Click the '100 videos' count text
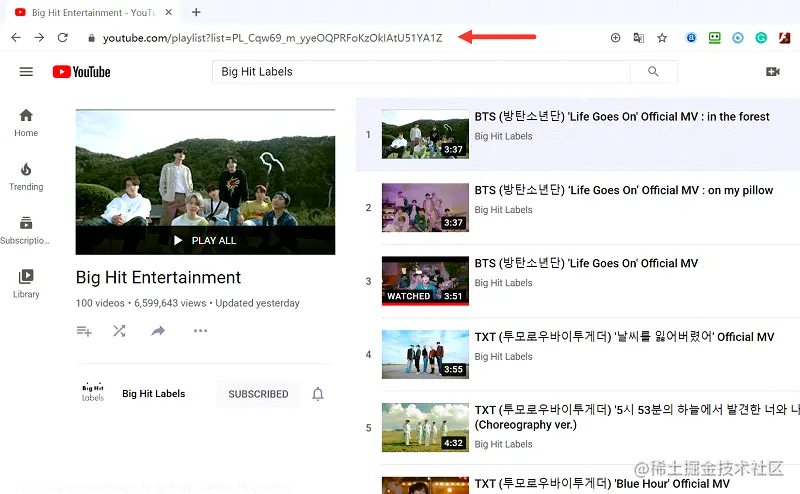800x494 pixels. point(100,303)
